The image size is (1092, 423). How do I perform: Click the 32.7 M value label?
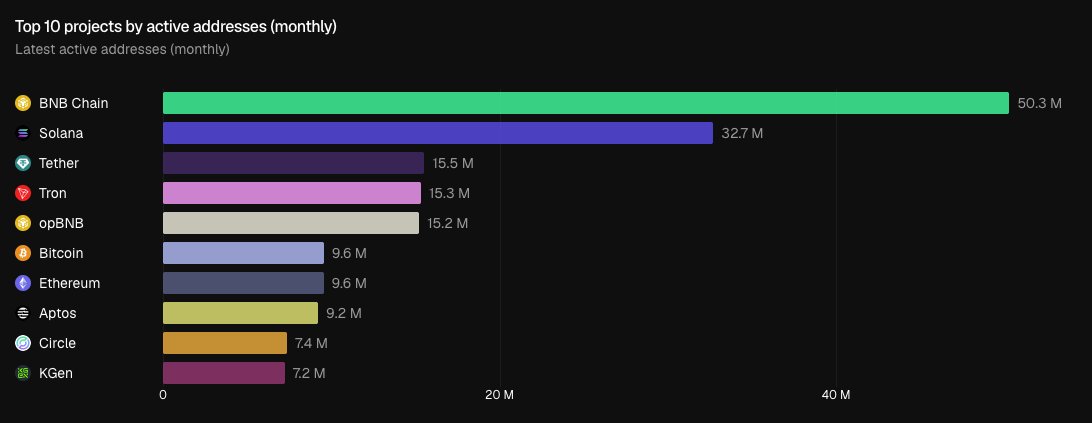click(742, 133)
